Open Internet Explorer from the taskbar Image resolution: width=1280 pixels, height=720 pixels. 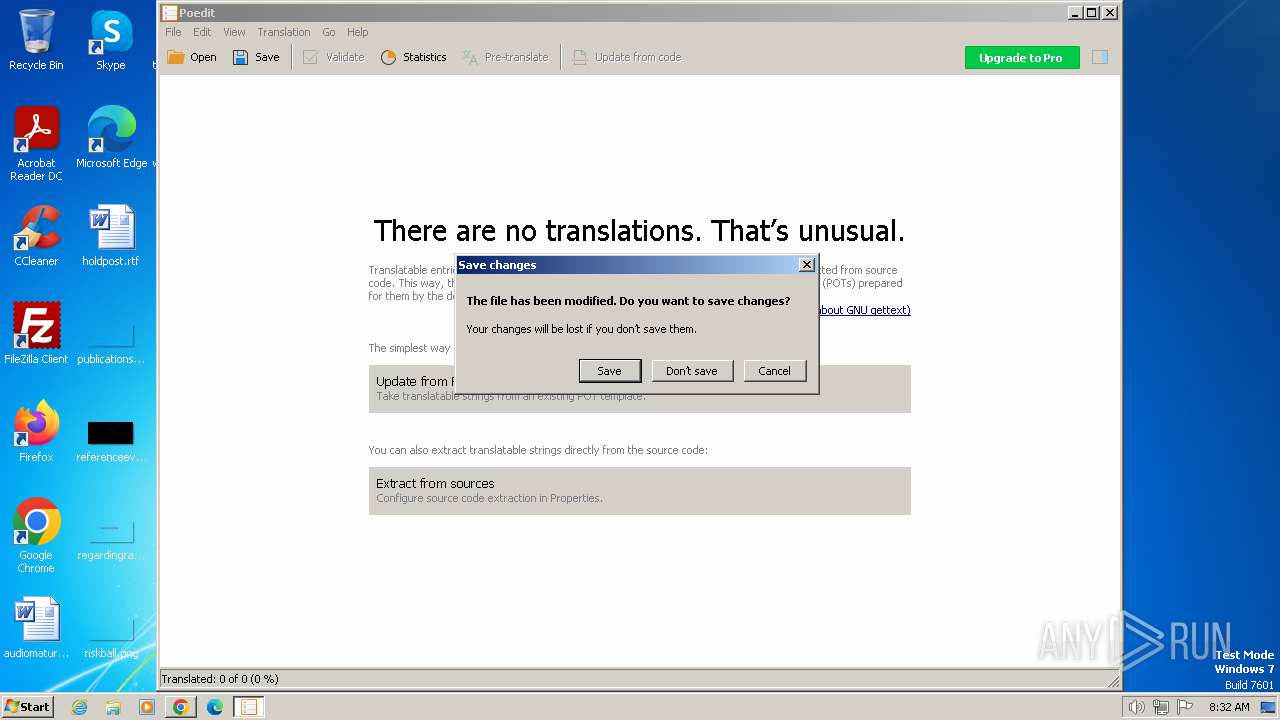point(79,707)
